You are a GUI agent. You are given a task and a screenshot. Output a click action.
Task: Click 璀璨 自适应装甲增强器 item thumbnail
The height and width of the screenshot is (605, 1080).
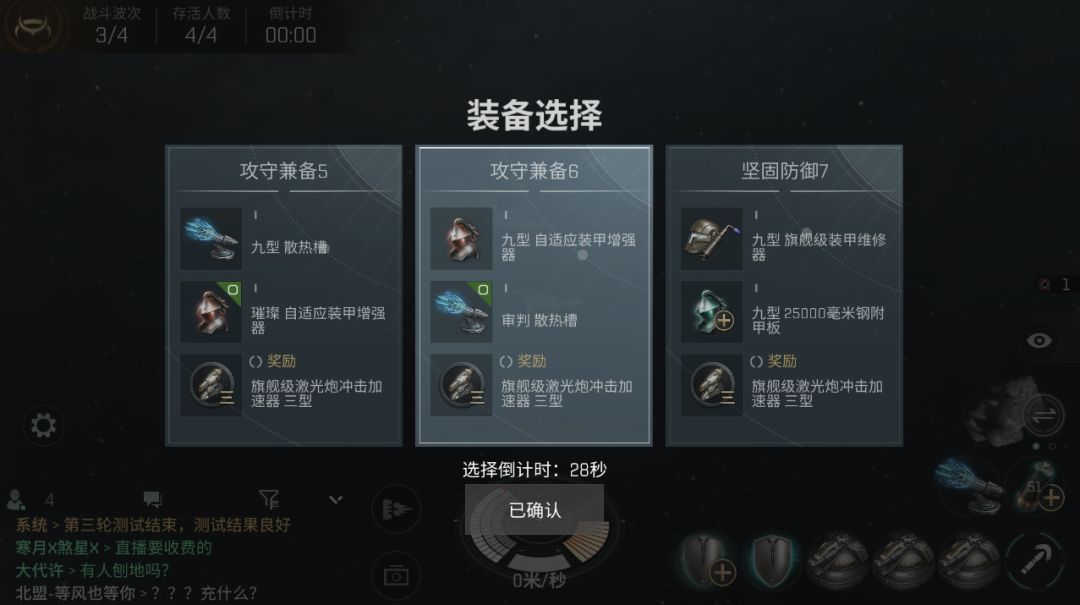pyautogui.click(x=211, y=311)
